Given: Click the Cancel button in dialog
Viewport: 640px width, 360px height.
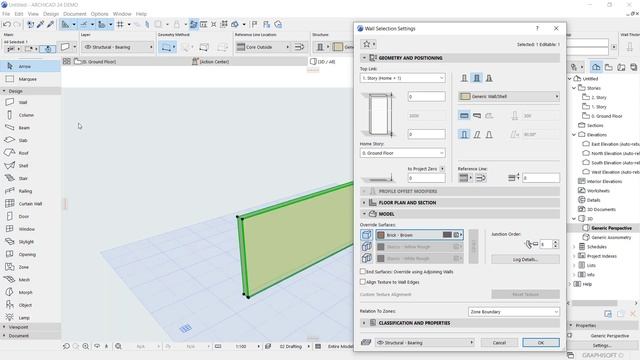Looking at the screenshot, I should click(x=499, y=342).
